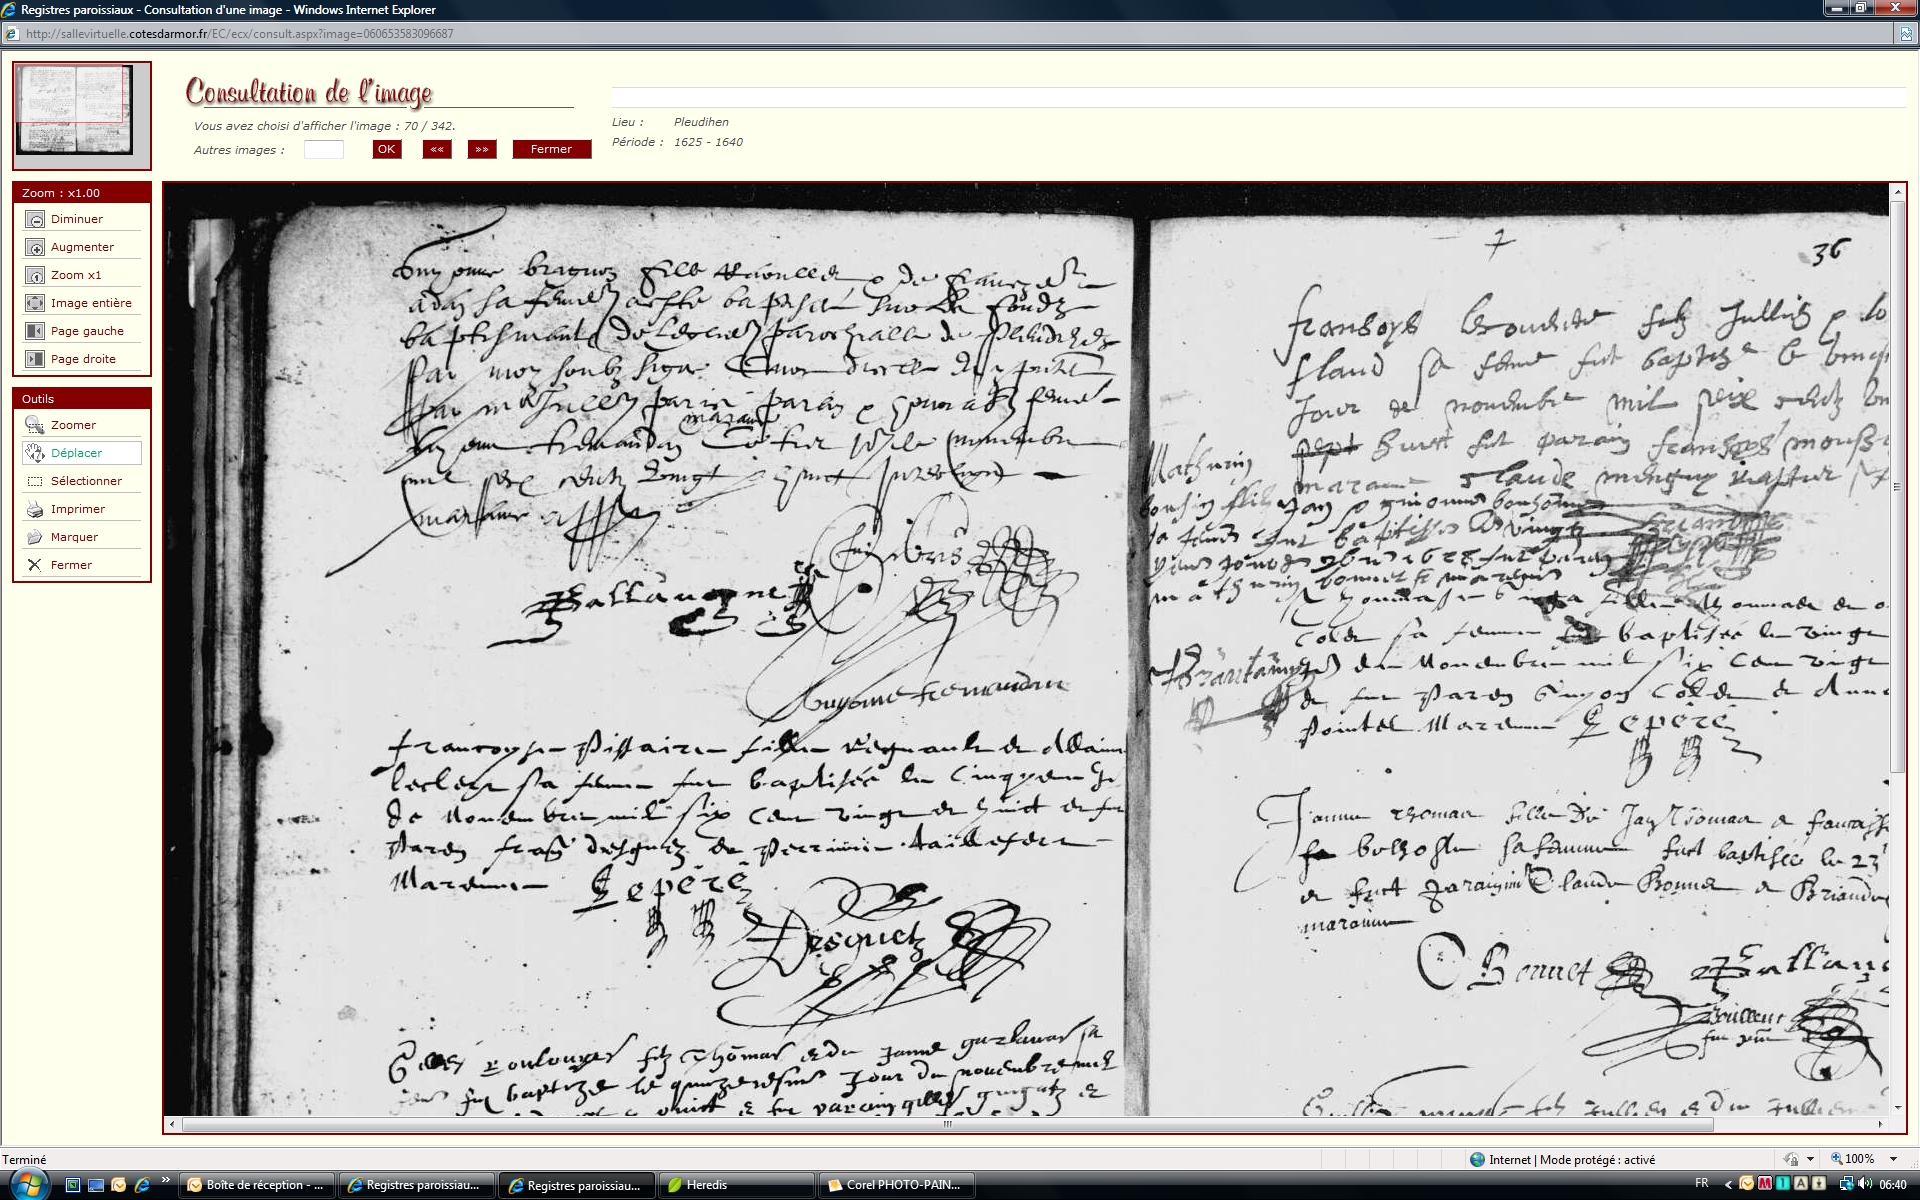
Task: Display the Page gauche view
Action: pyautogui.click(x=35, y=331)
